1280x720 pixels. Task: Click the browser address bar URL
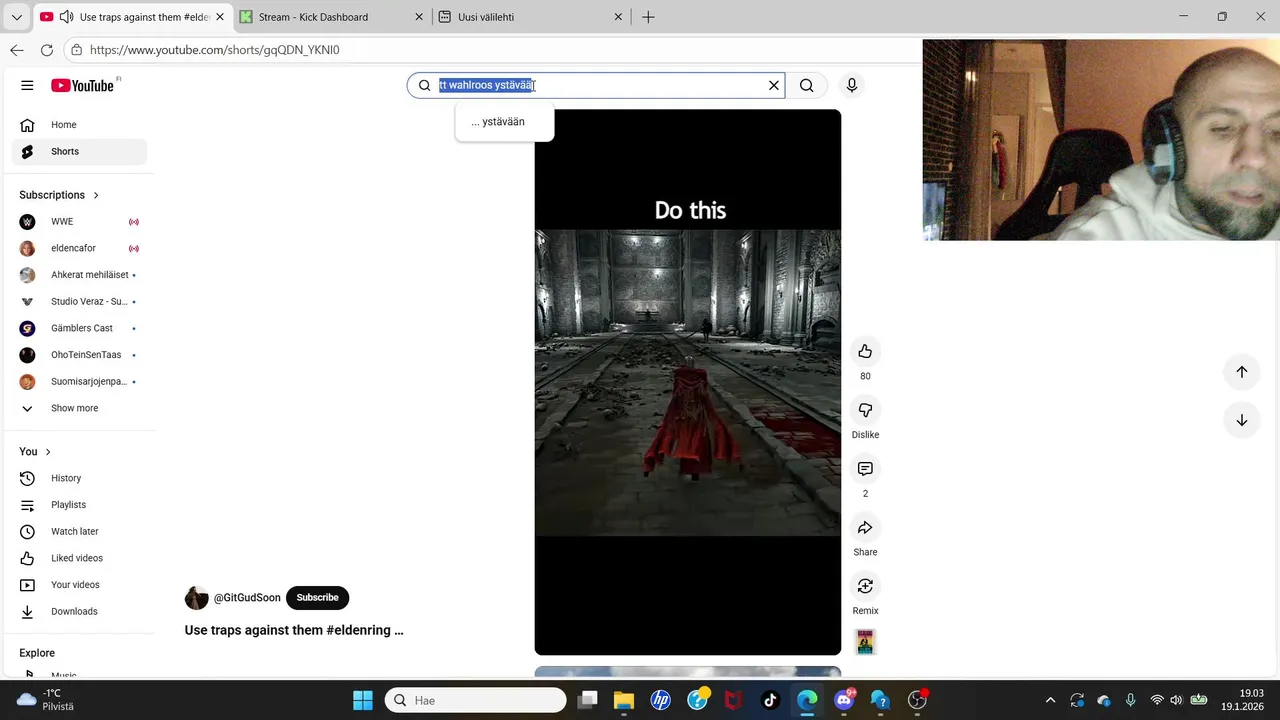[215, 50]
